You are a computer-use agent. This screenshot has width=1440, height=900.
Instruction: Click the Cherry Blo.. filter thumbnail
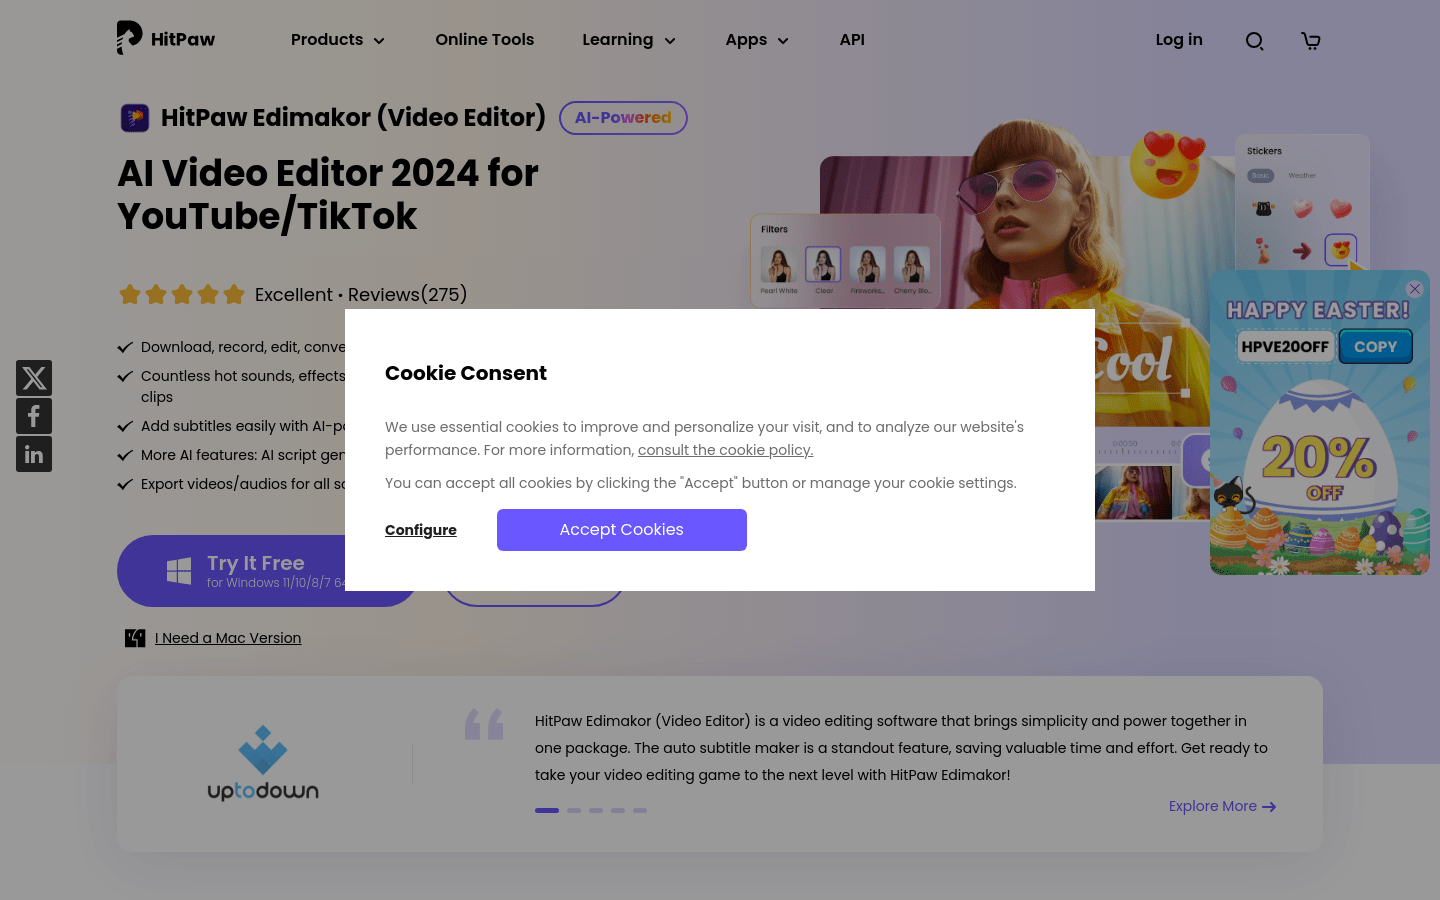point(912,265)
